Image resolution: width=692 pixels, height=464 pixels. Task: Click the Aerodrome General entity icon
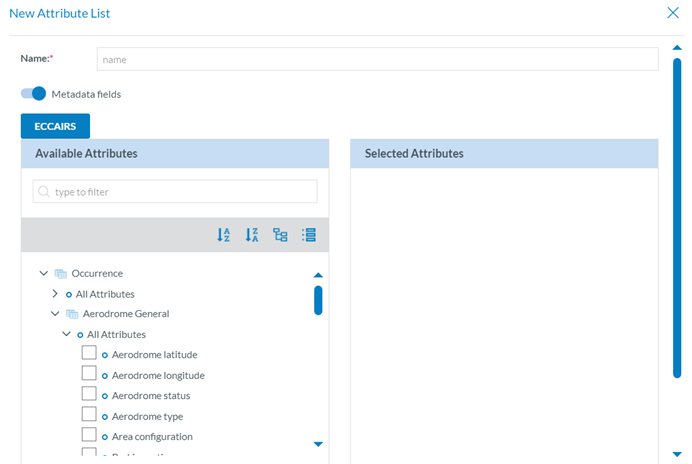(x=72, y=314)
